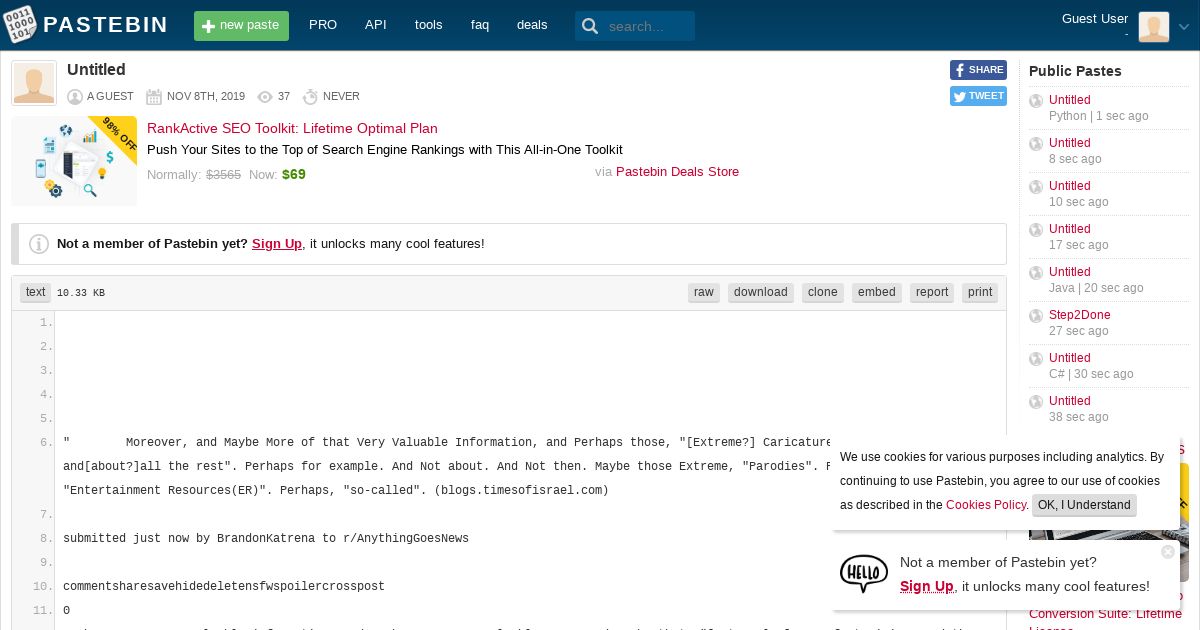Click the Guest User avatar in header
Image resolution: width=1200 pixels, height=630 pixels.
click(x=1154, y=27)
